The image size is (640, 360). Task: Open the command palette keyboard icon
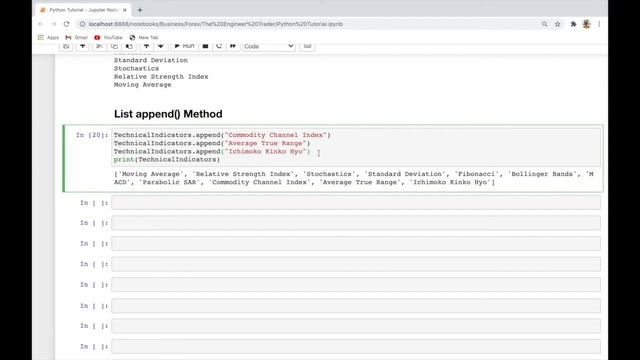coord(307,46)
